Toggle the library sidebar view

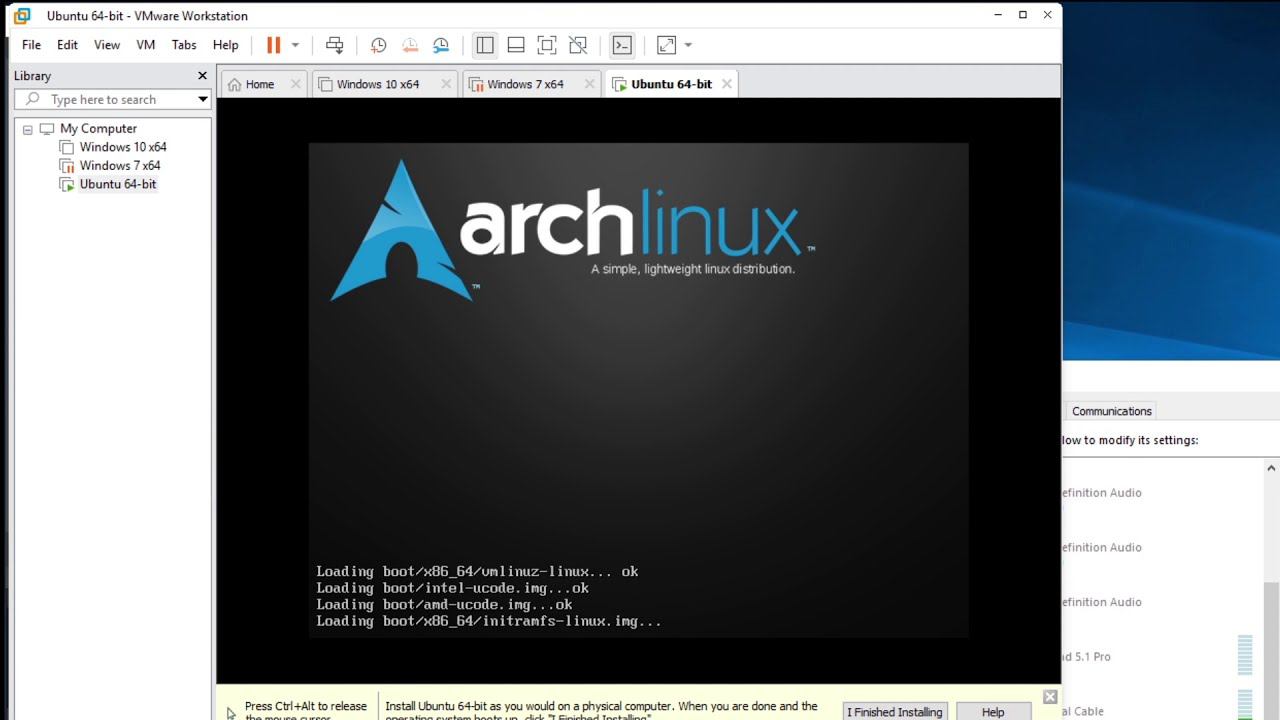[485, 45]
